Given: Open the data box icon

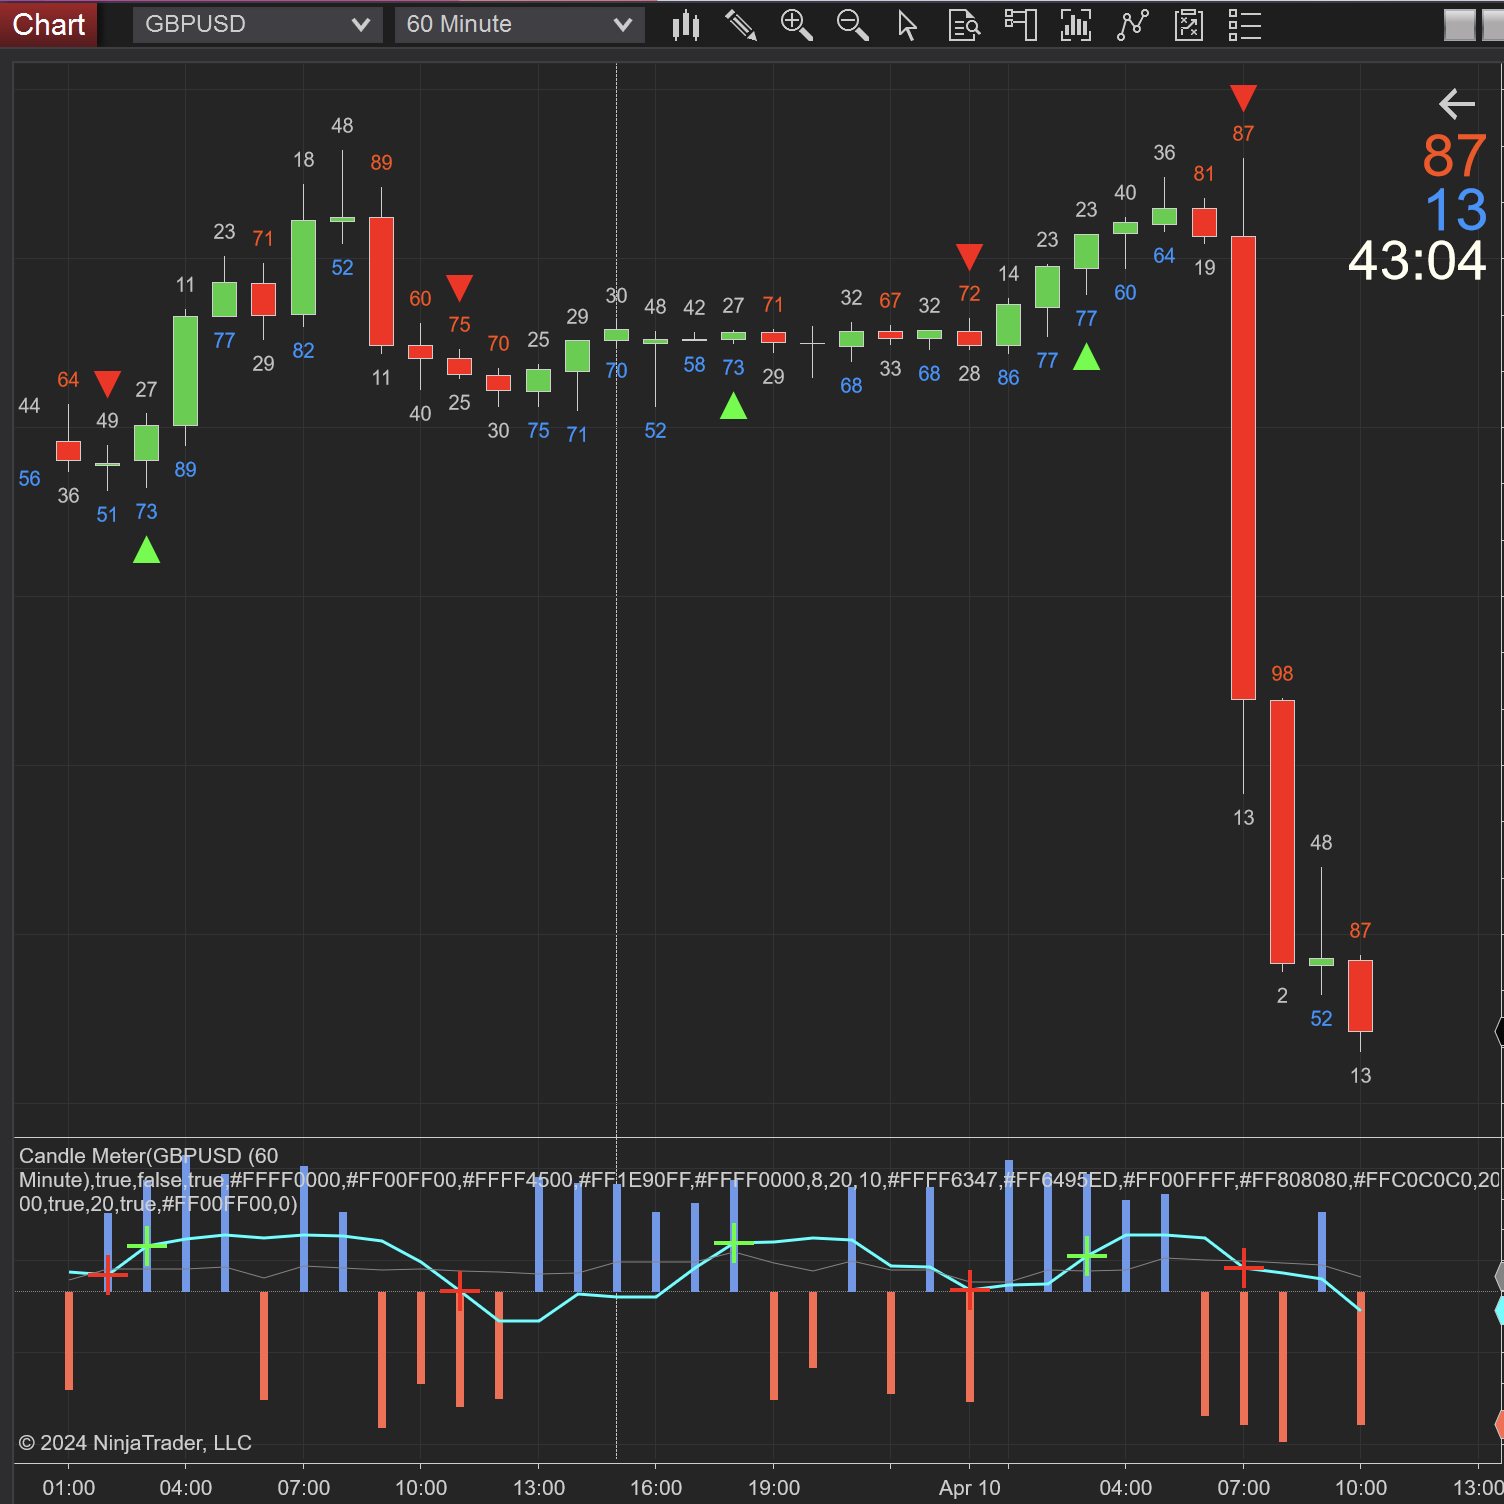Looking at the screenshot, I should tap(964, 25).
